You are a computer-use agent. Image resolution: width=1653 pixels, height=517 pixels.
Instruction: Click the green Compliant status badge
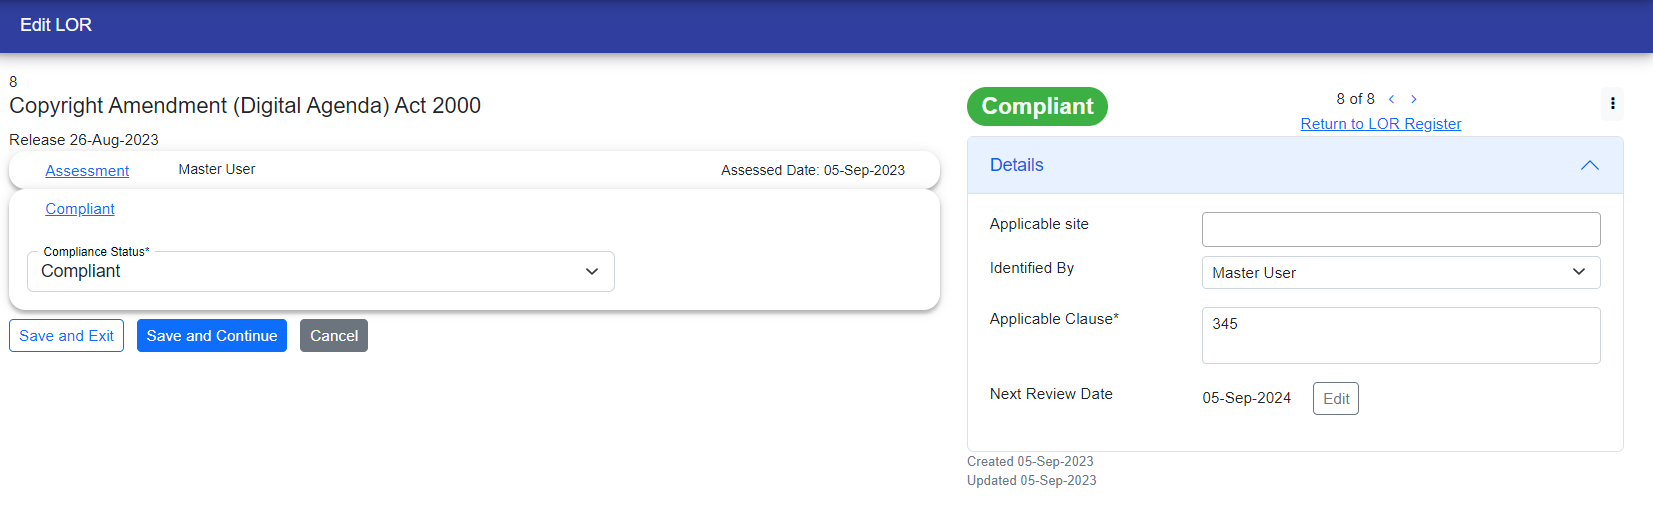1037,106
